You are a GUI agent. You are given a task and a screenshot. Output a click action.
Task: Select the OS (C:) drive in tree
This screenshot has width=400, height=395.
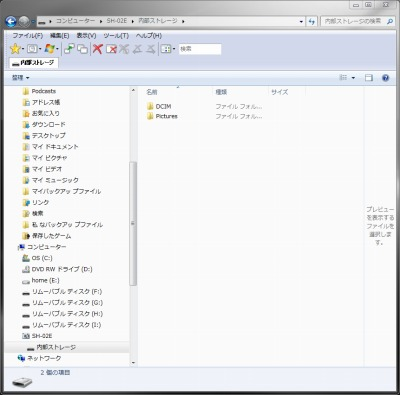[37, 258]
